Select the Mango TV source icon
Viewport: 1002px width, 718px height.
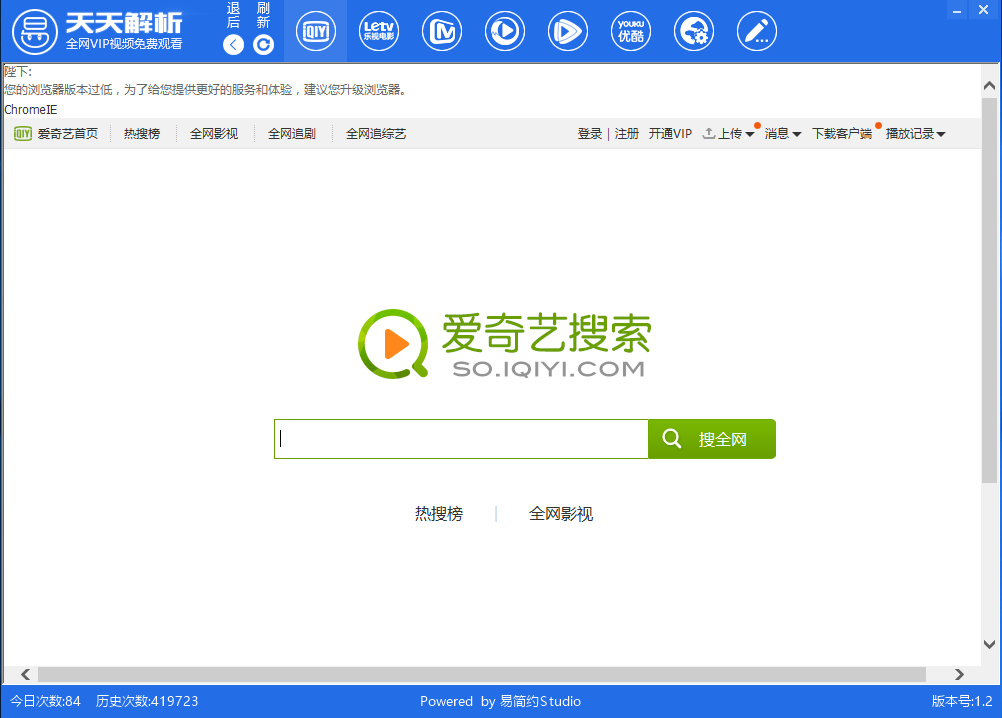442,31
